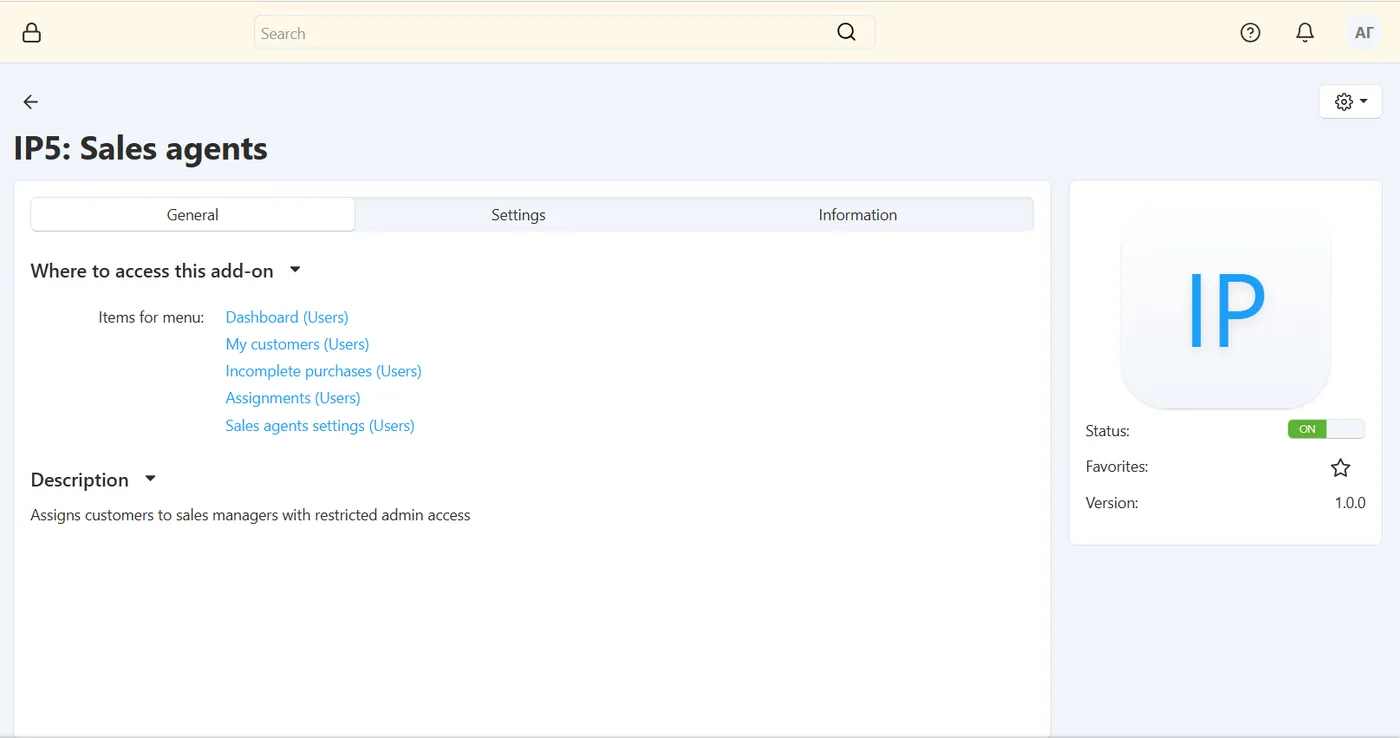The width and height of the screenshot is (1400, 738).
Task: Switch to the Settings tab
Action: click(x=518, y=215)
